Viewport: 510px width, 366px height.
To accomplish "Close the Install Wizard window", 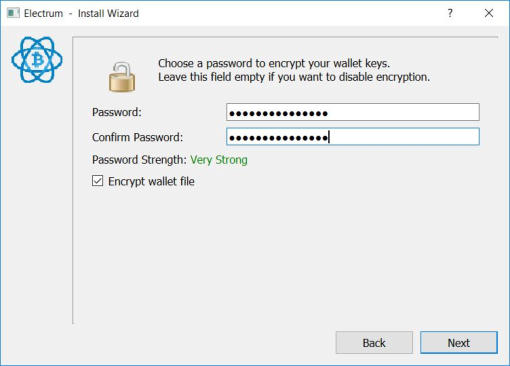I will 489,13.
